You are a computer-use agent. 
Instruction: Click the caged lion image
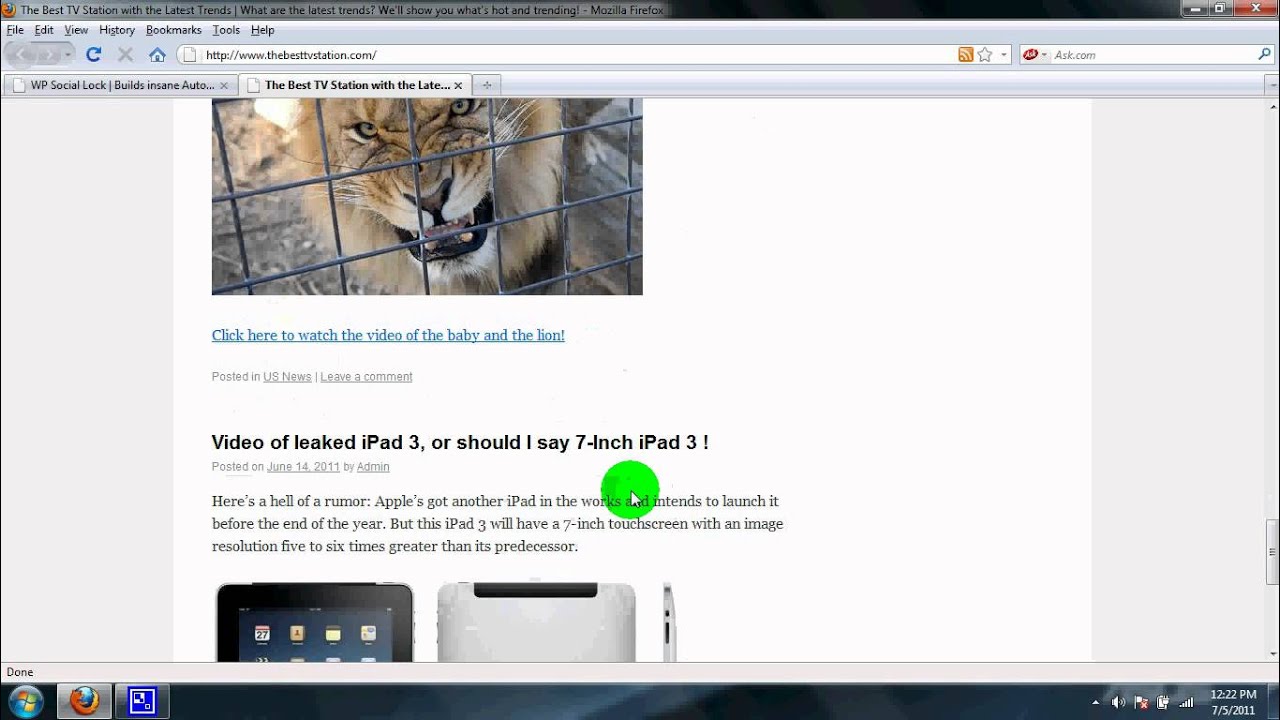pos(427,197)
